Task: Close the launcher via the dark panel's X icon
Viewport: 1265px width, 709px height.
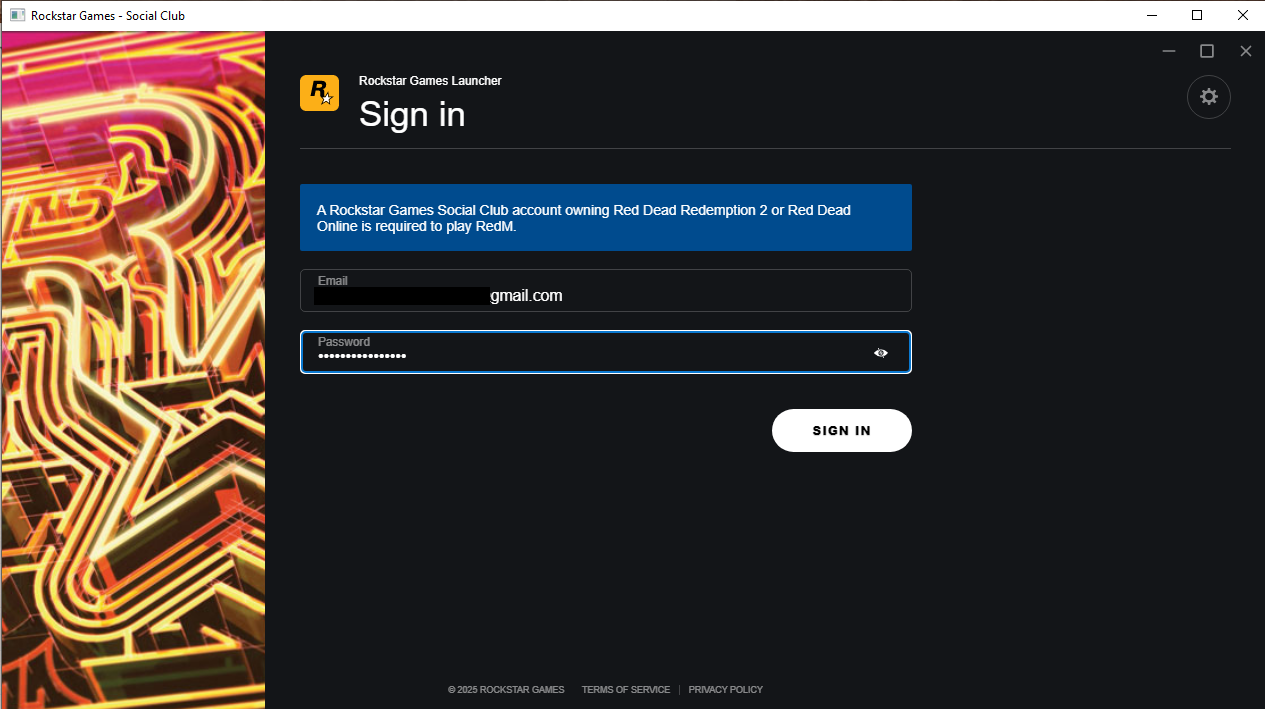Action: coord(1246,51)
